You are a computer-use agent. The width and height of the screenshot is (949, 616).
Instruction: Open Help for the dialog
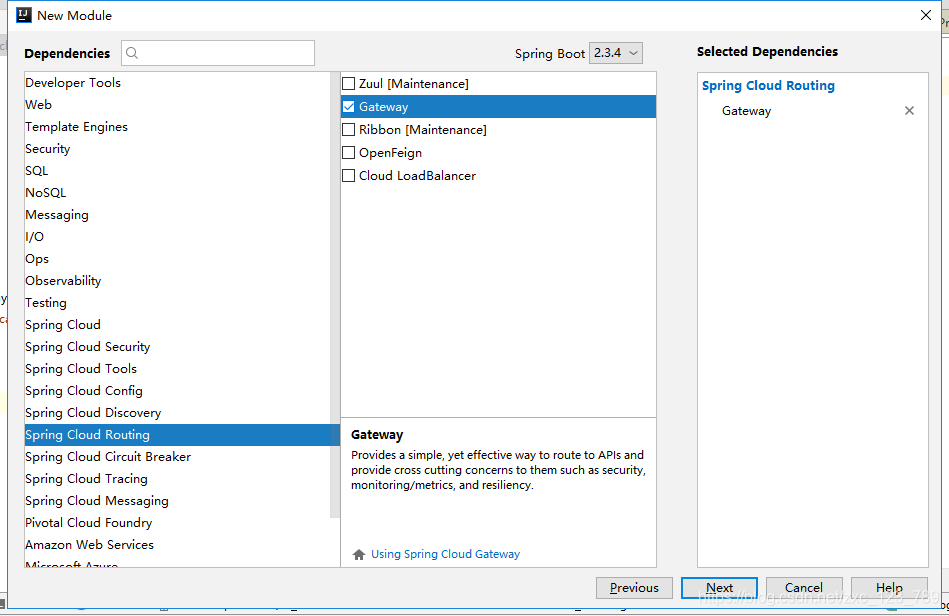[x=888, y=588]
